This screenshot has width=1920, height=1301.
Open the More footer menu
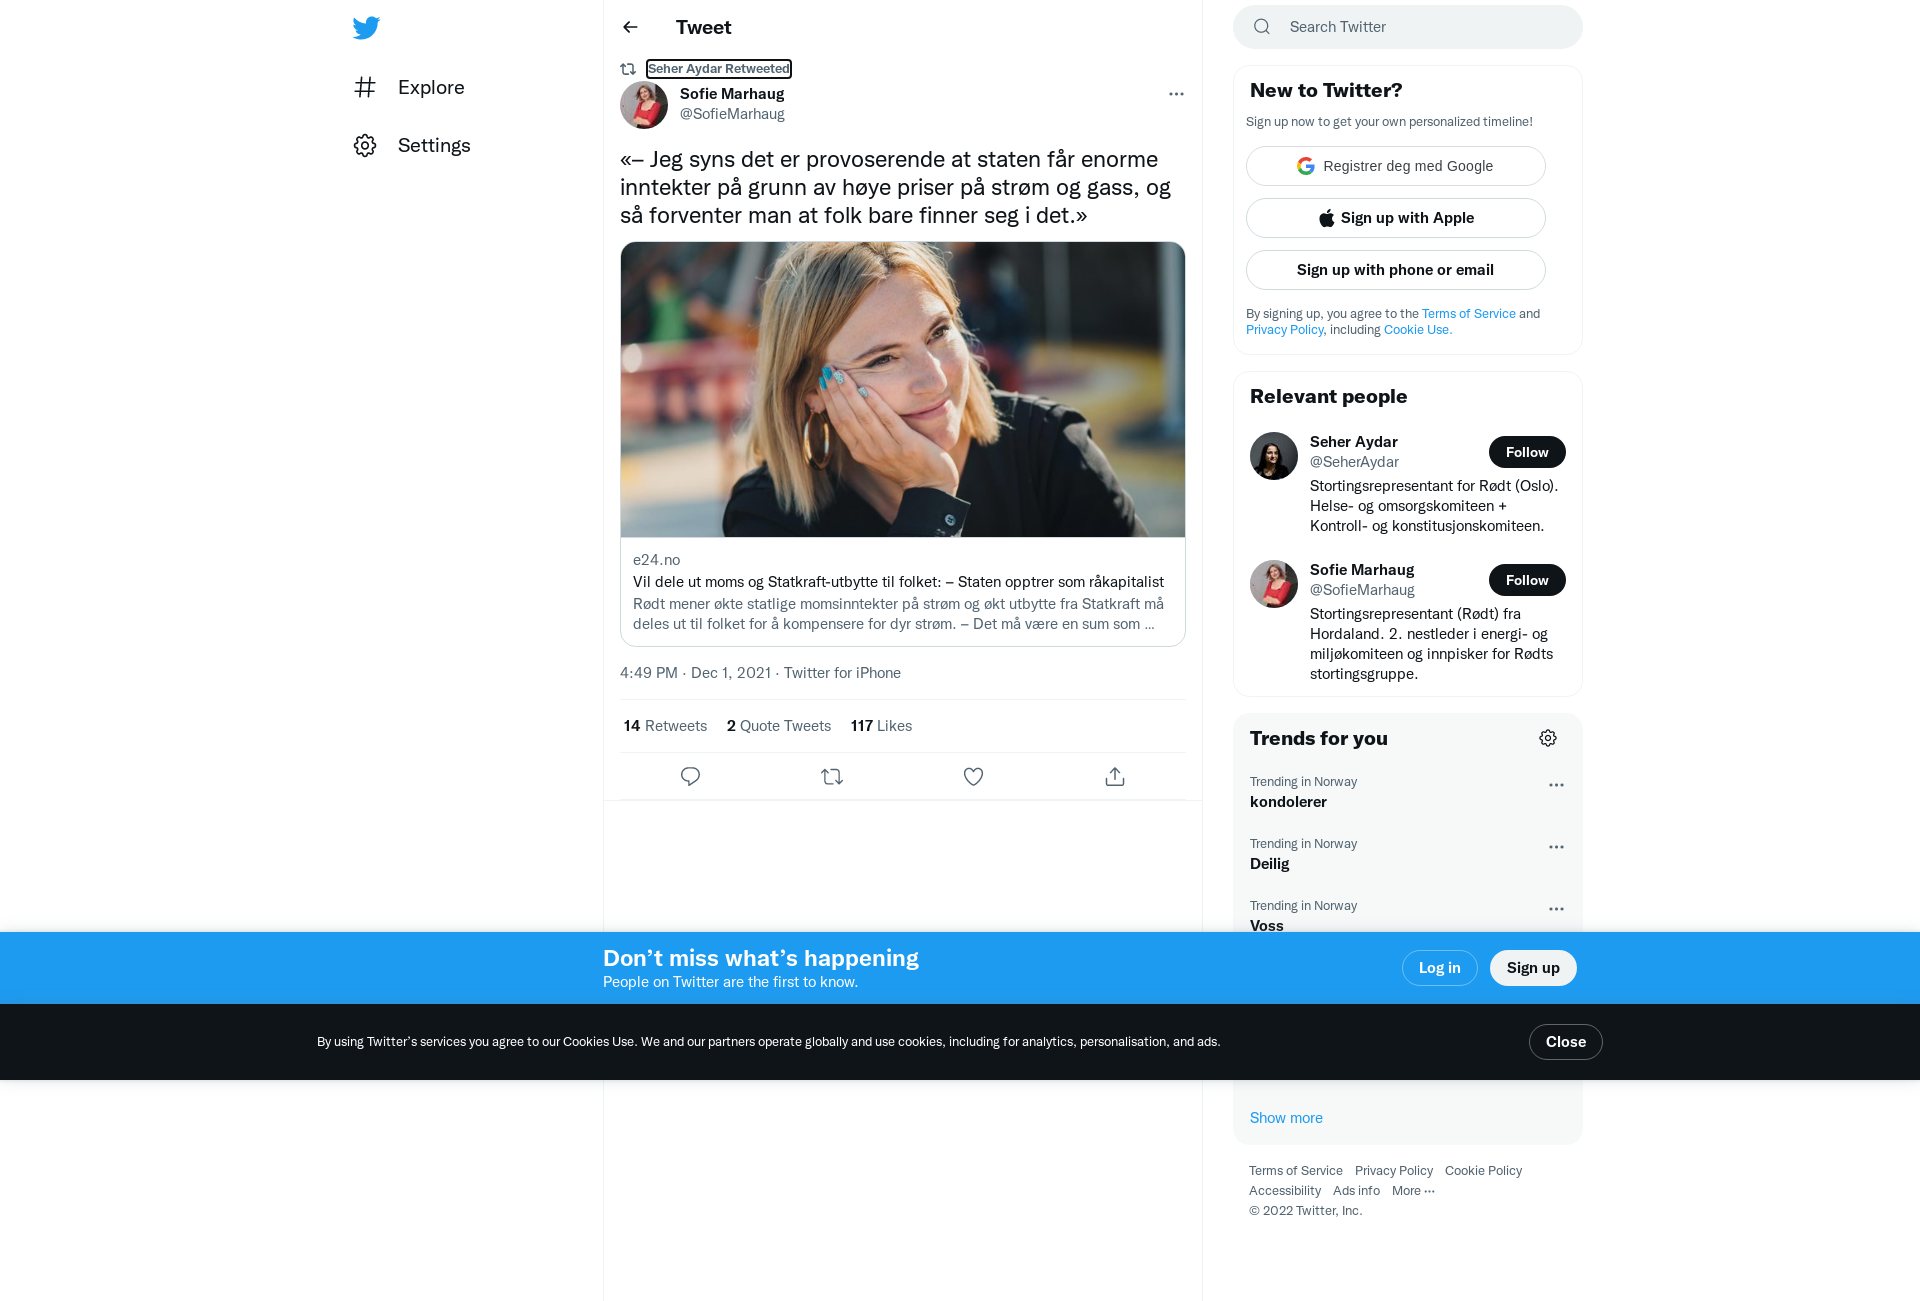tap(1413, 1190)
